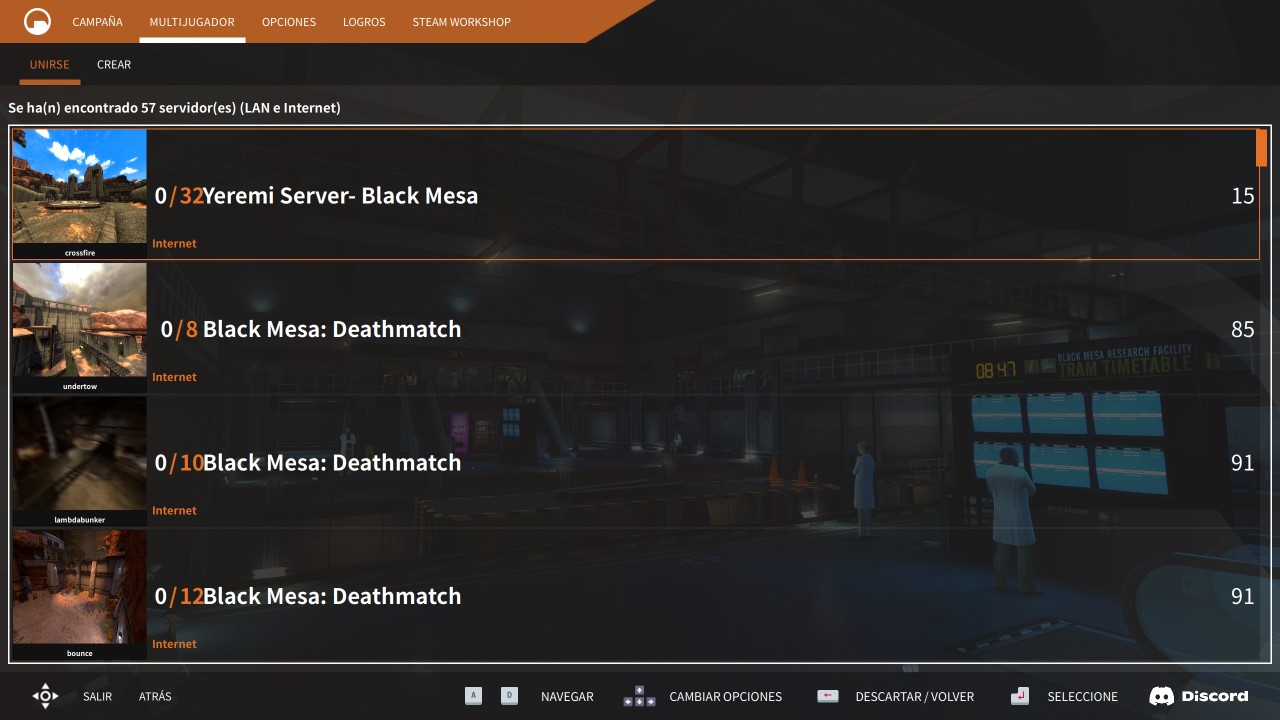Click the Internet label on the bounce row
Viewport: 1280px width, 720px height.
174,644
